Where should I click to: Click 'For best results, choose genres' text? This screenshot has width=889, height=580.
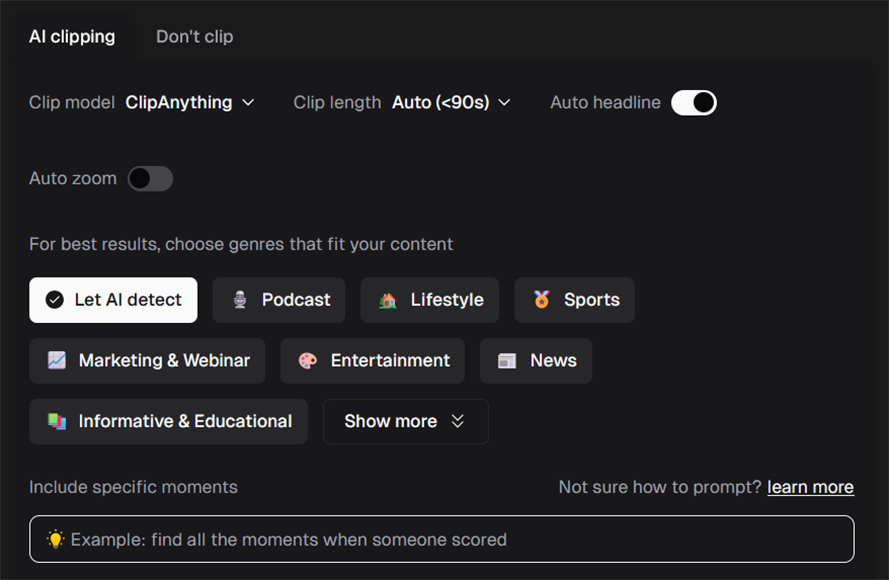241,244
